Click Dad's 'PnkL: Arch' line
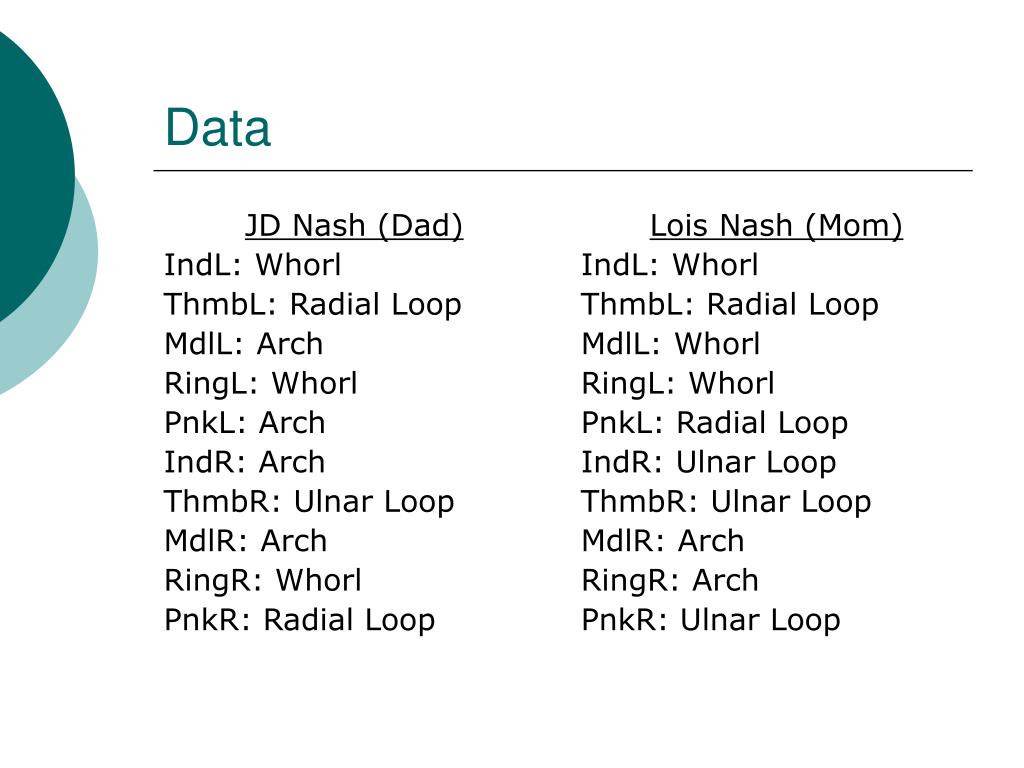 point(244,423)
